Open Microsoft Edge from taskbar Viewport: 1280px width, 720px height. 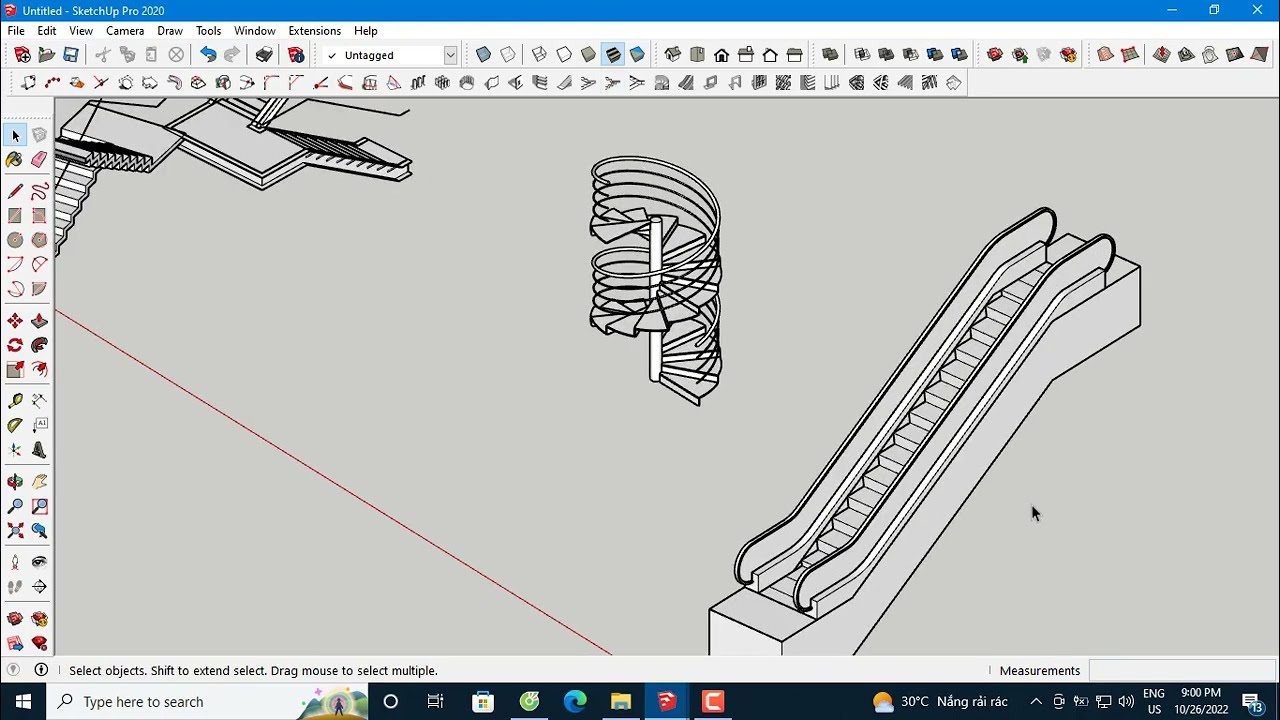coord(575,701)
